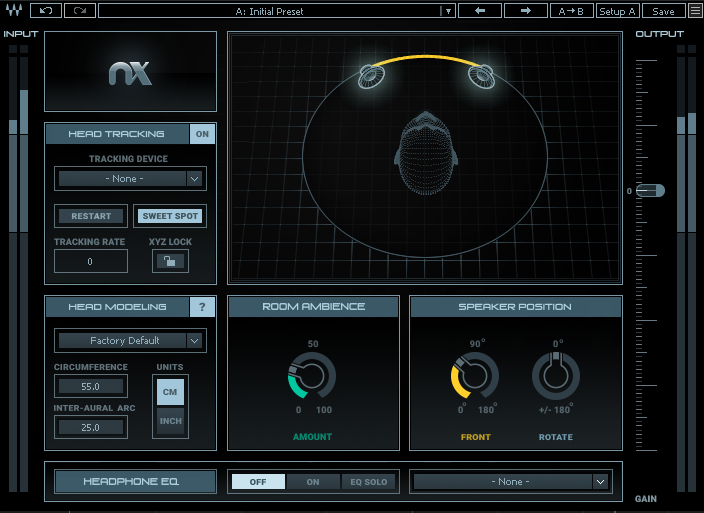Open the Tracking Device dropdown
704x513 pixels.
[130, 179]
